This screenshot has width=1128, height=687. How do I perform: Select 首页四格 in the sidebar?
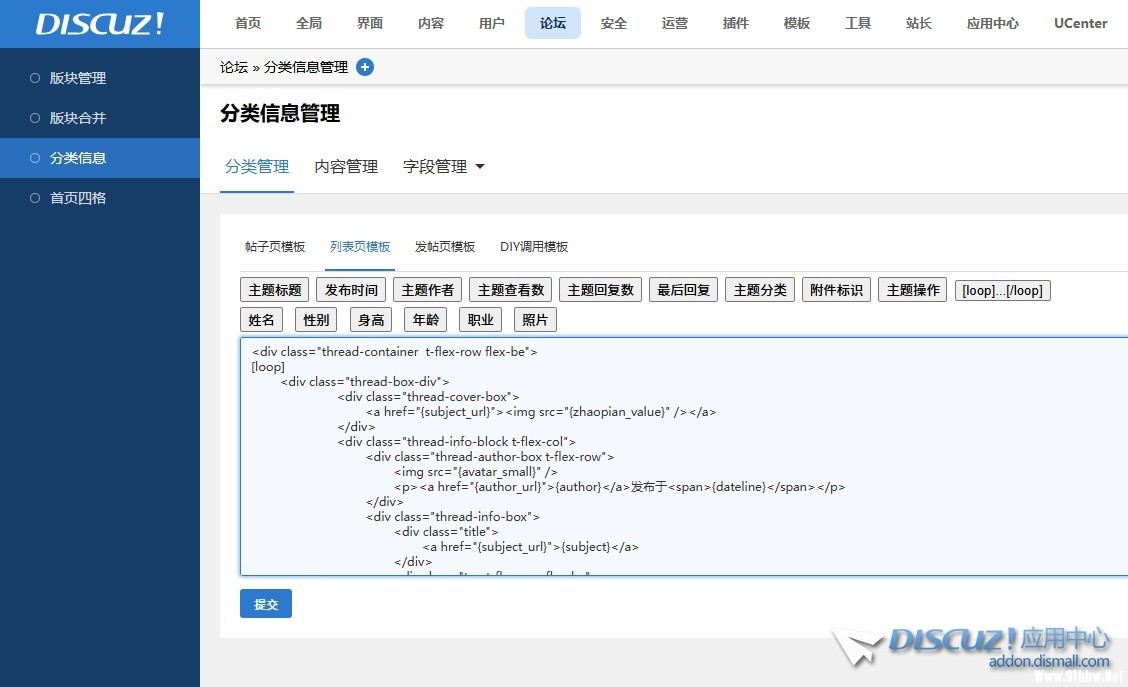pos(78,198)
